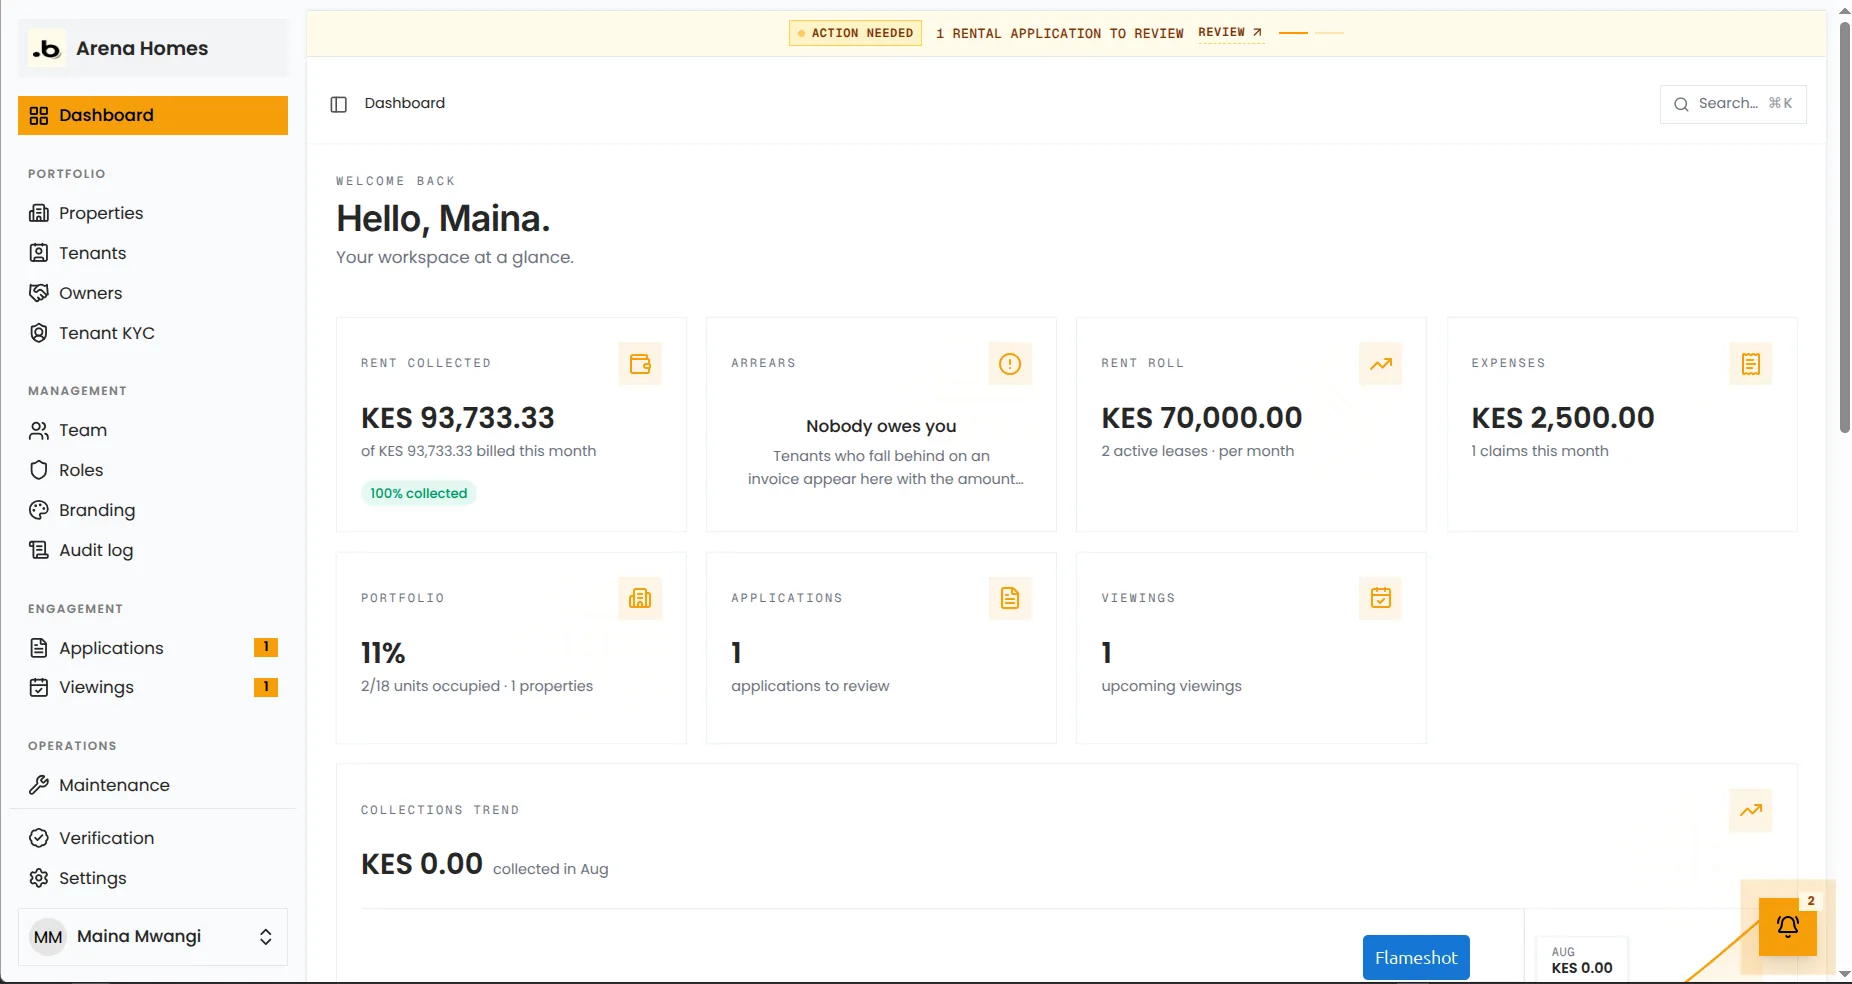Open the Verification page
This screenshot has width=1852, height=984.
click(x=153, y=838)
